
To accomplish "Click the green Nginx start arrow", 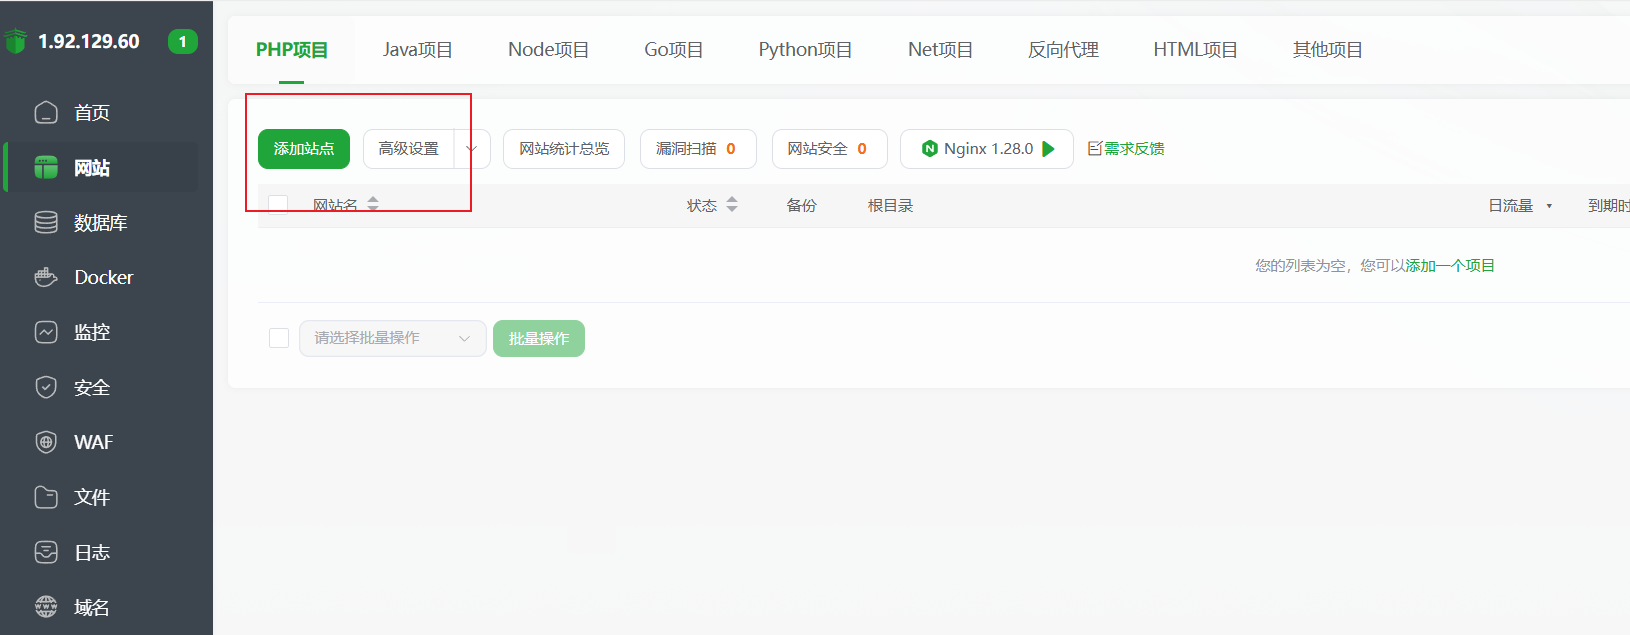I will point(1049,149).
